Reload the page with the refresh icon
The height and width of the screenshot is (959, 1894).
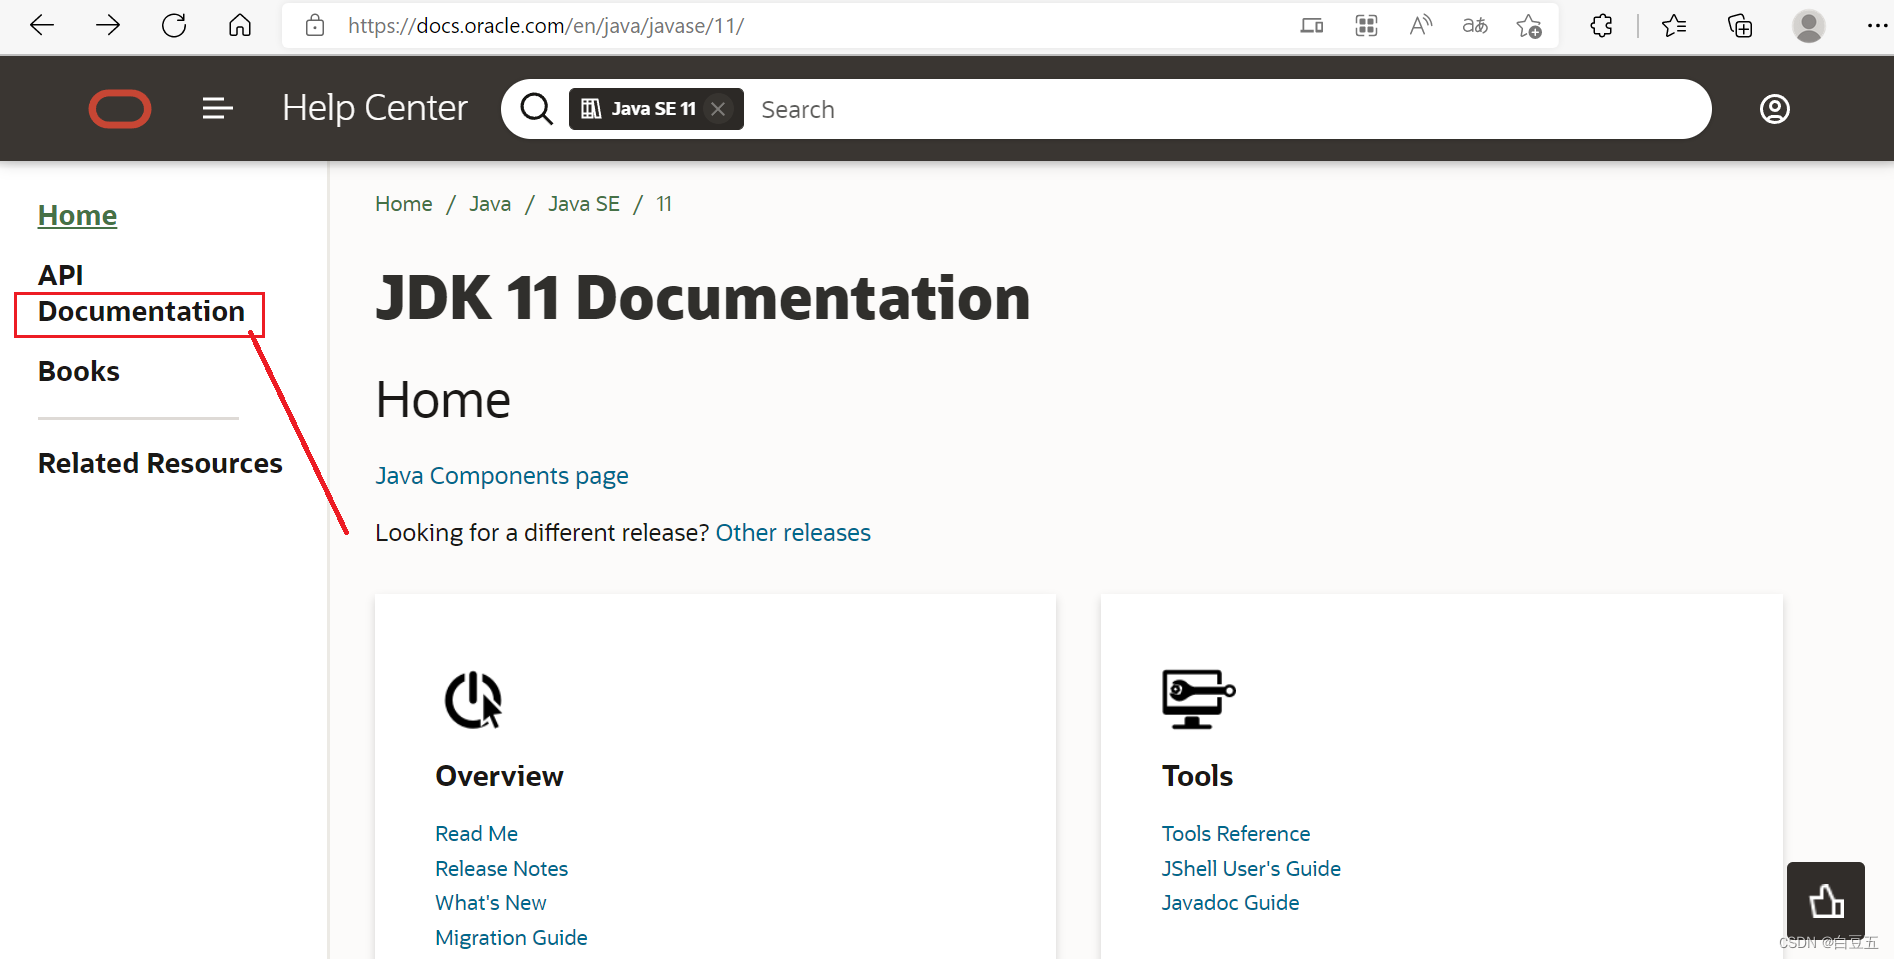tap(174, 25)
